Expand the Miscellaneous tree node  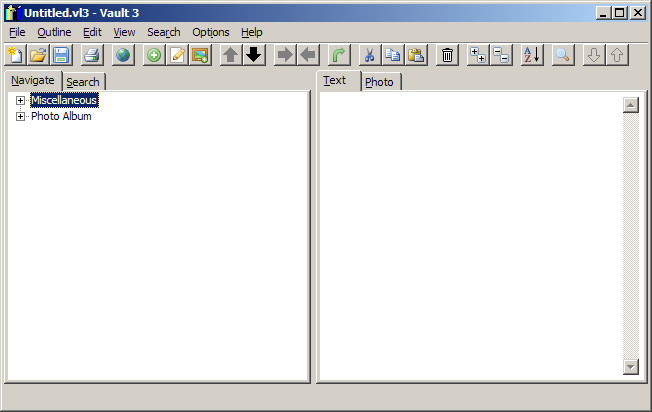[20, 101]
